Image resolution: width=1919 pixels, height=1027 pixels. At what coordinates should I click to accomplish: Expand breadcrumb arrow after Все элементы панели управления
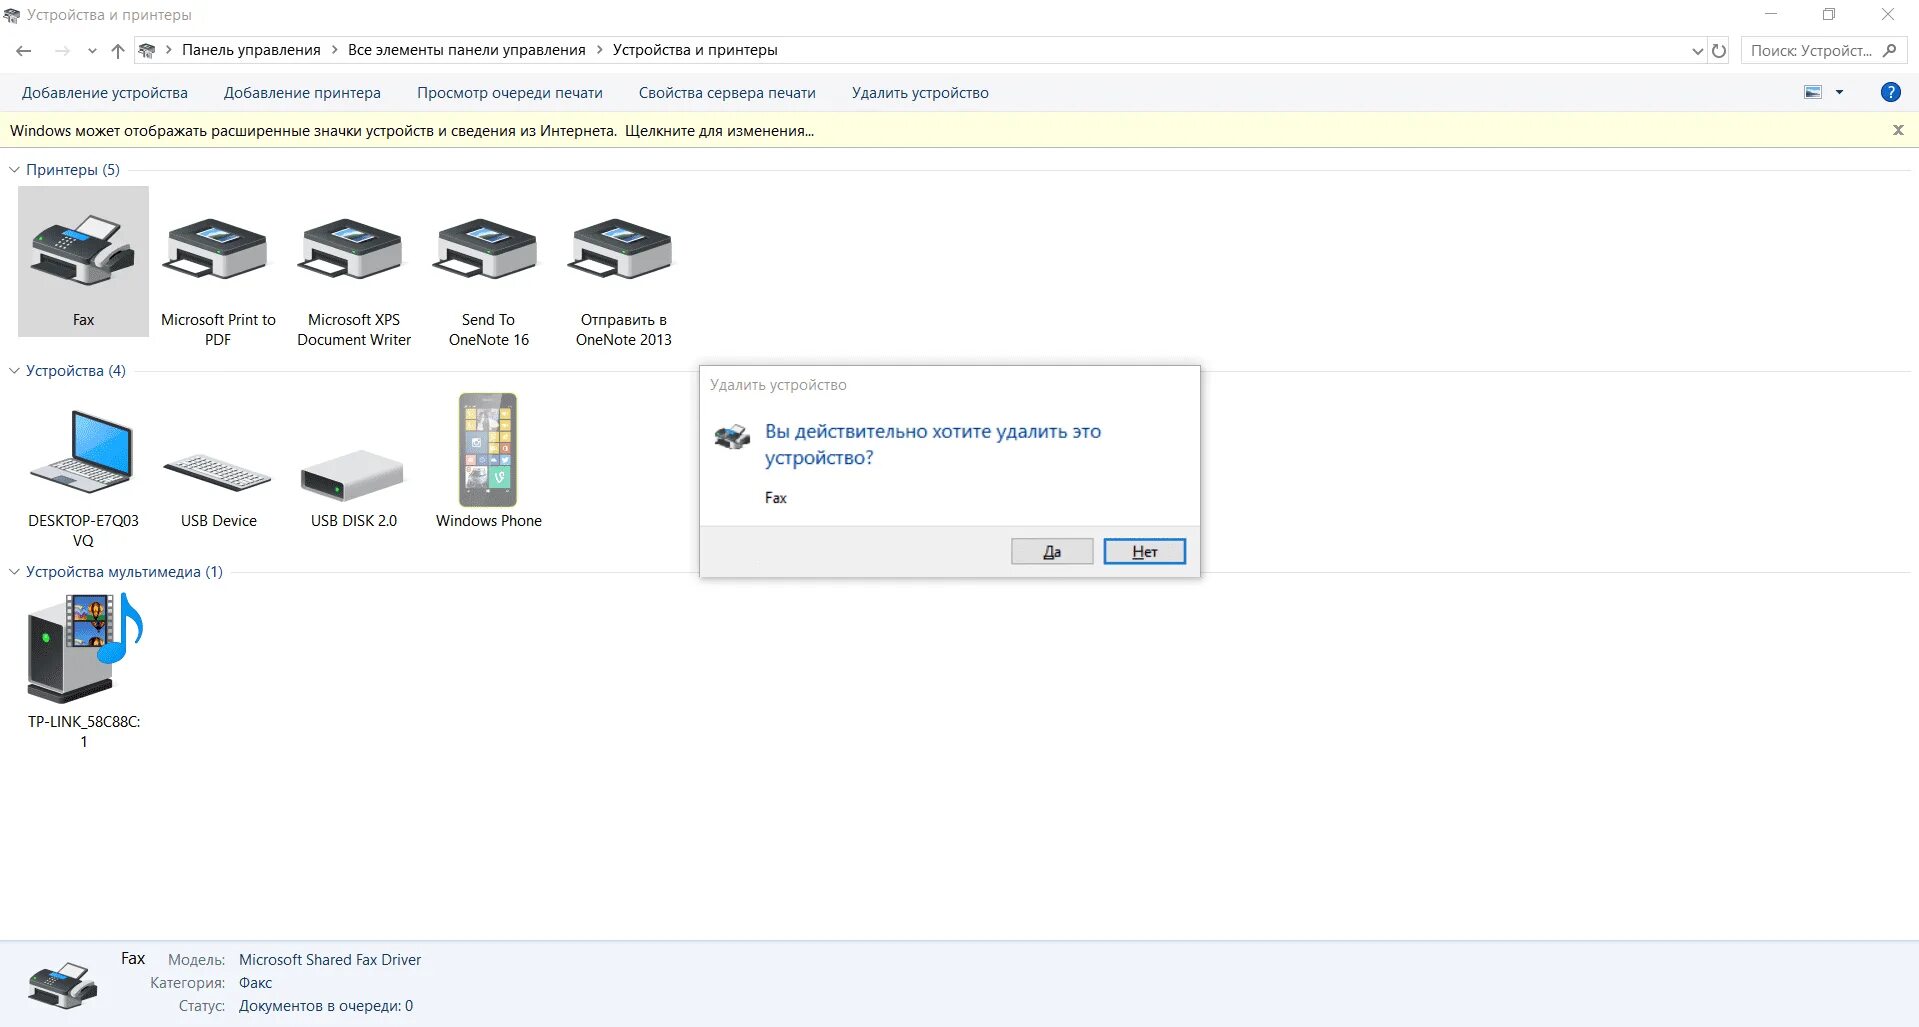[600, 50]
